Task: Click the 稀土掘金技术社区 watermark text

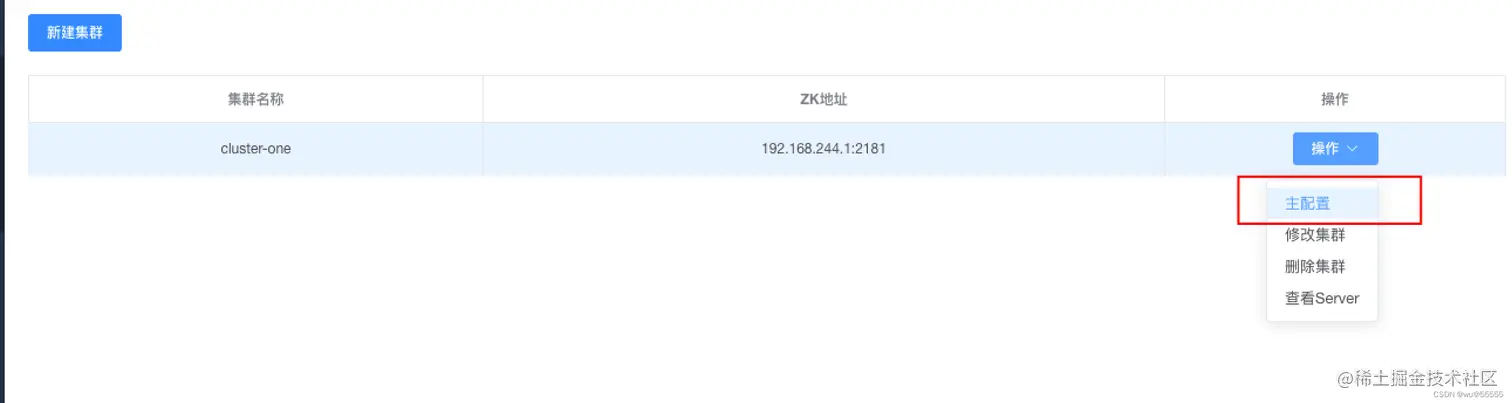Action: point(1426,379)
